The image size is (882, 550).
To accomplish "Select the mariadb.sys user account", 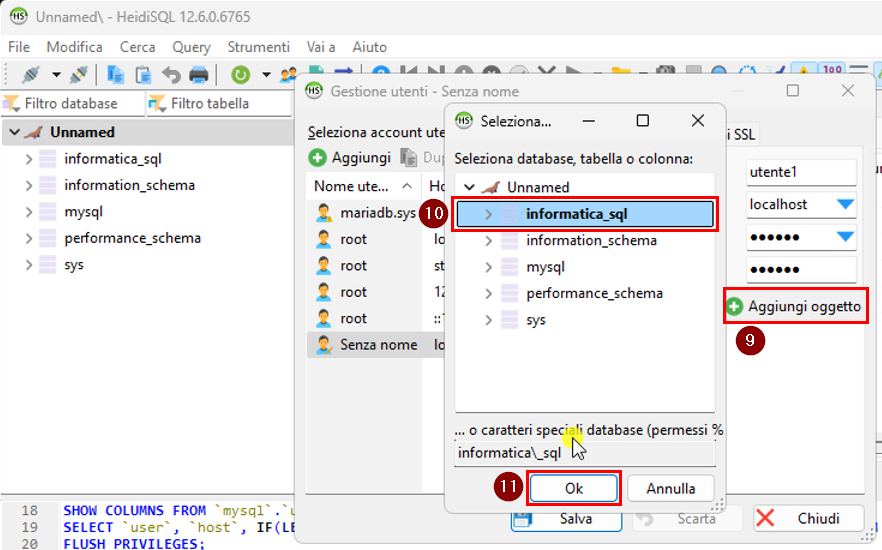I will tap(378, 213).
